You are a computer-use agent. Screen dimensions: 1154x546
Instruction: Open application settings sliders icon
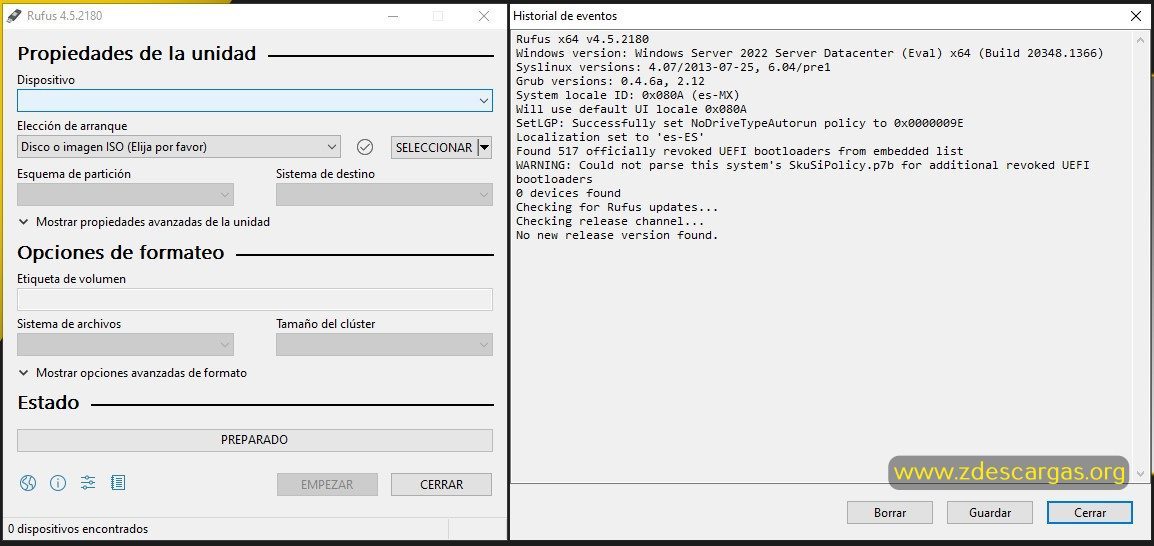point(88,483)
